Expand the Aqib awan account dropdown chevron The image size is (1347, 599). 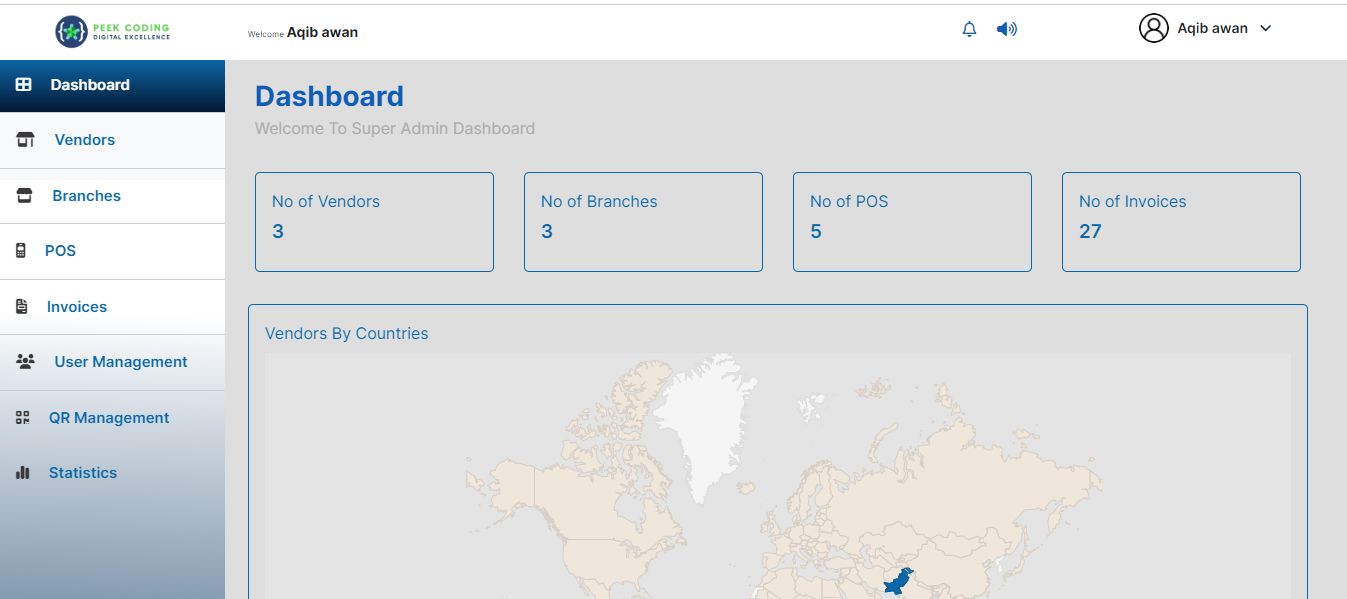pyautogui.click(x=1266, y=29)
